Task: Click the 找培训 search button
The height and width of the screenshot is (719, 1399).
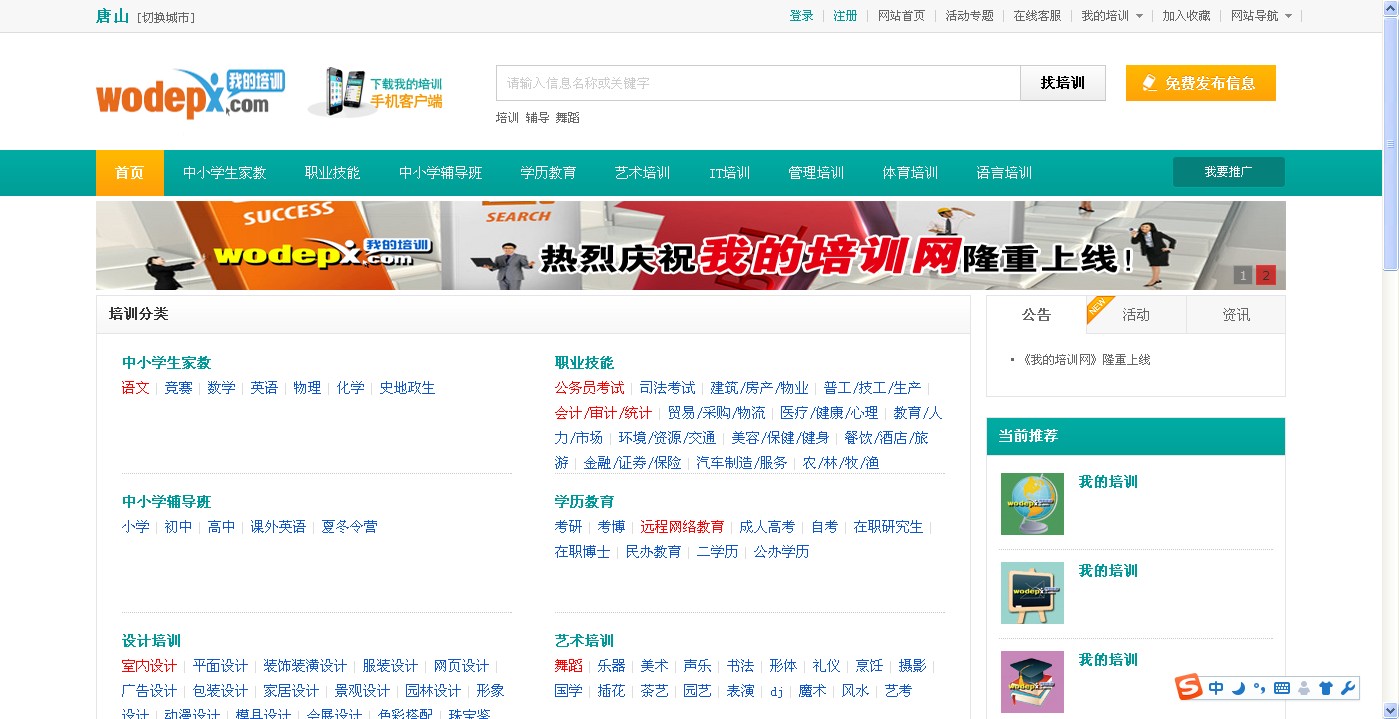Action: pyautogui.click(x=1062, y=83)
